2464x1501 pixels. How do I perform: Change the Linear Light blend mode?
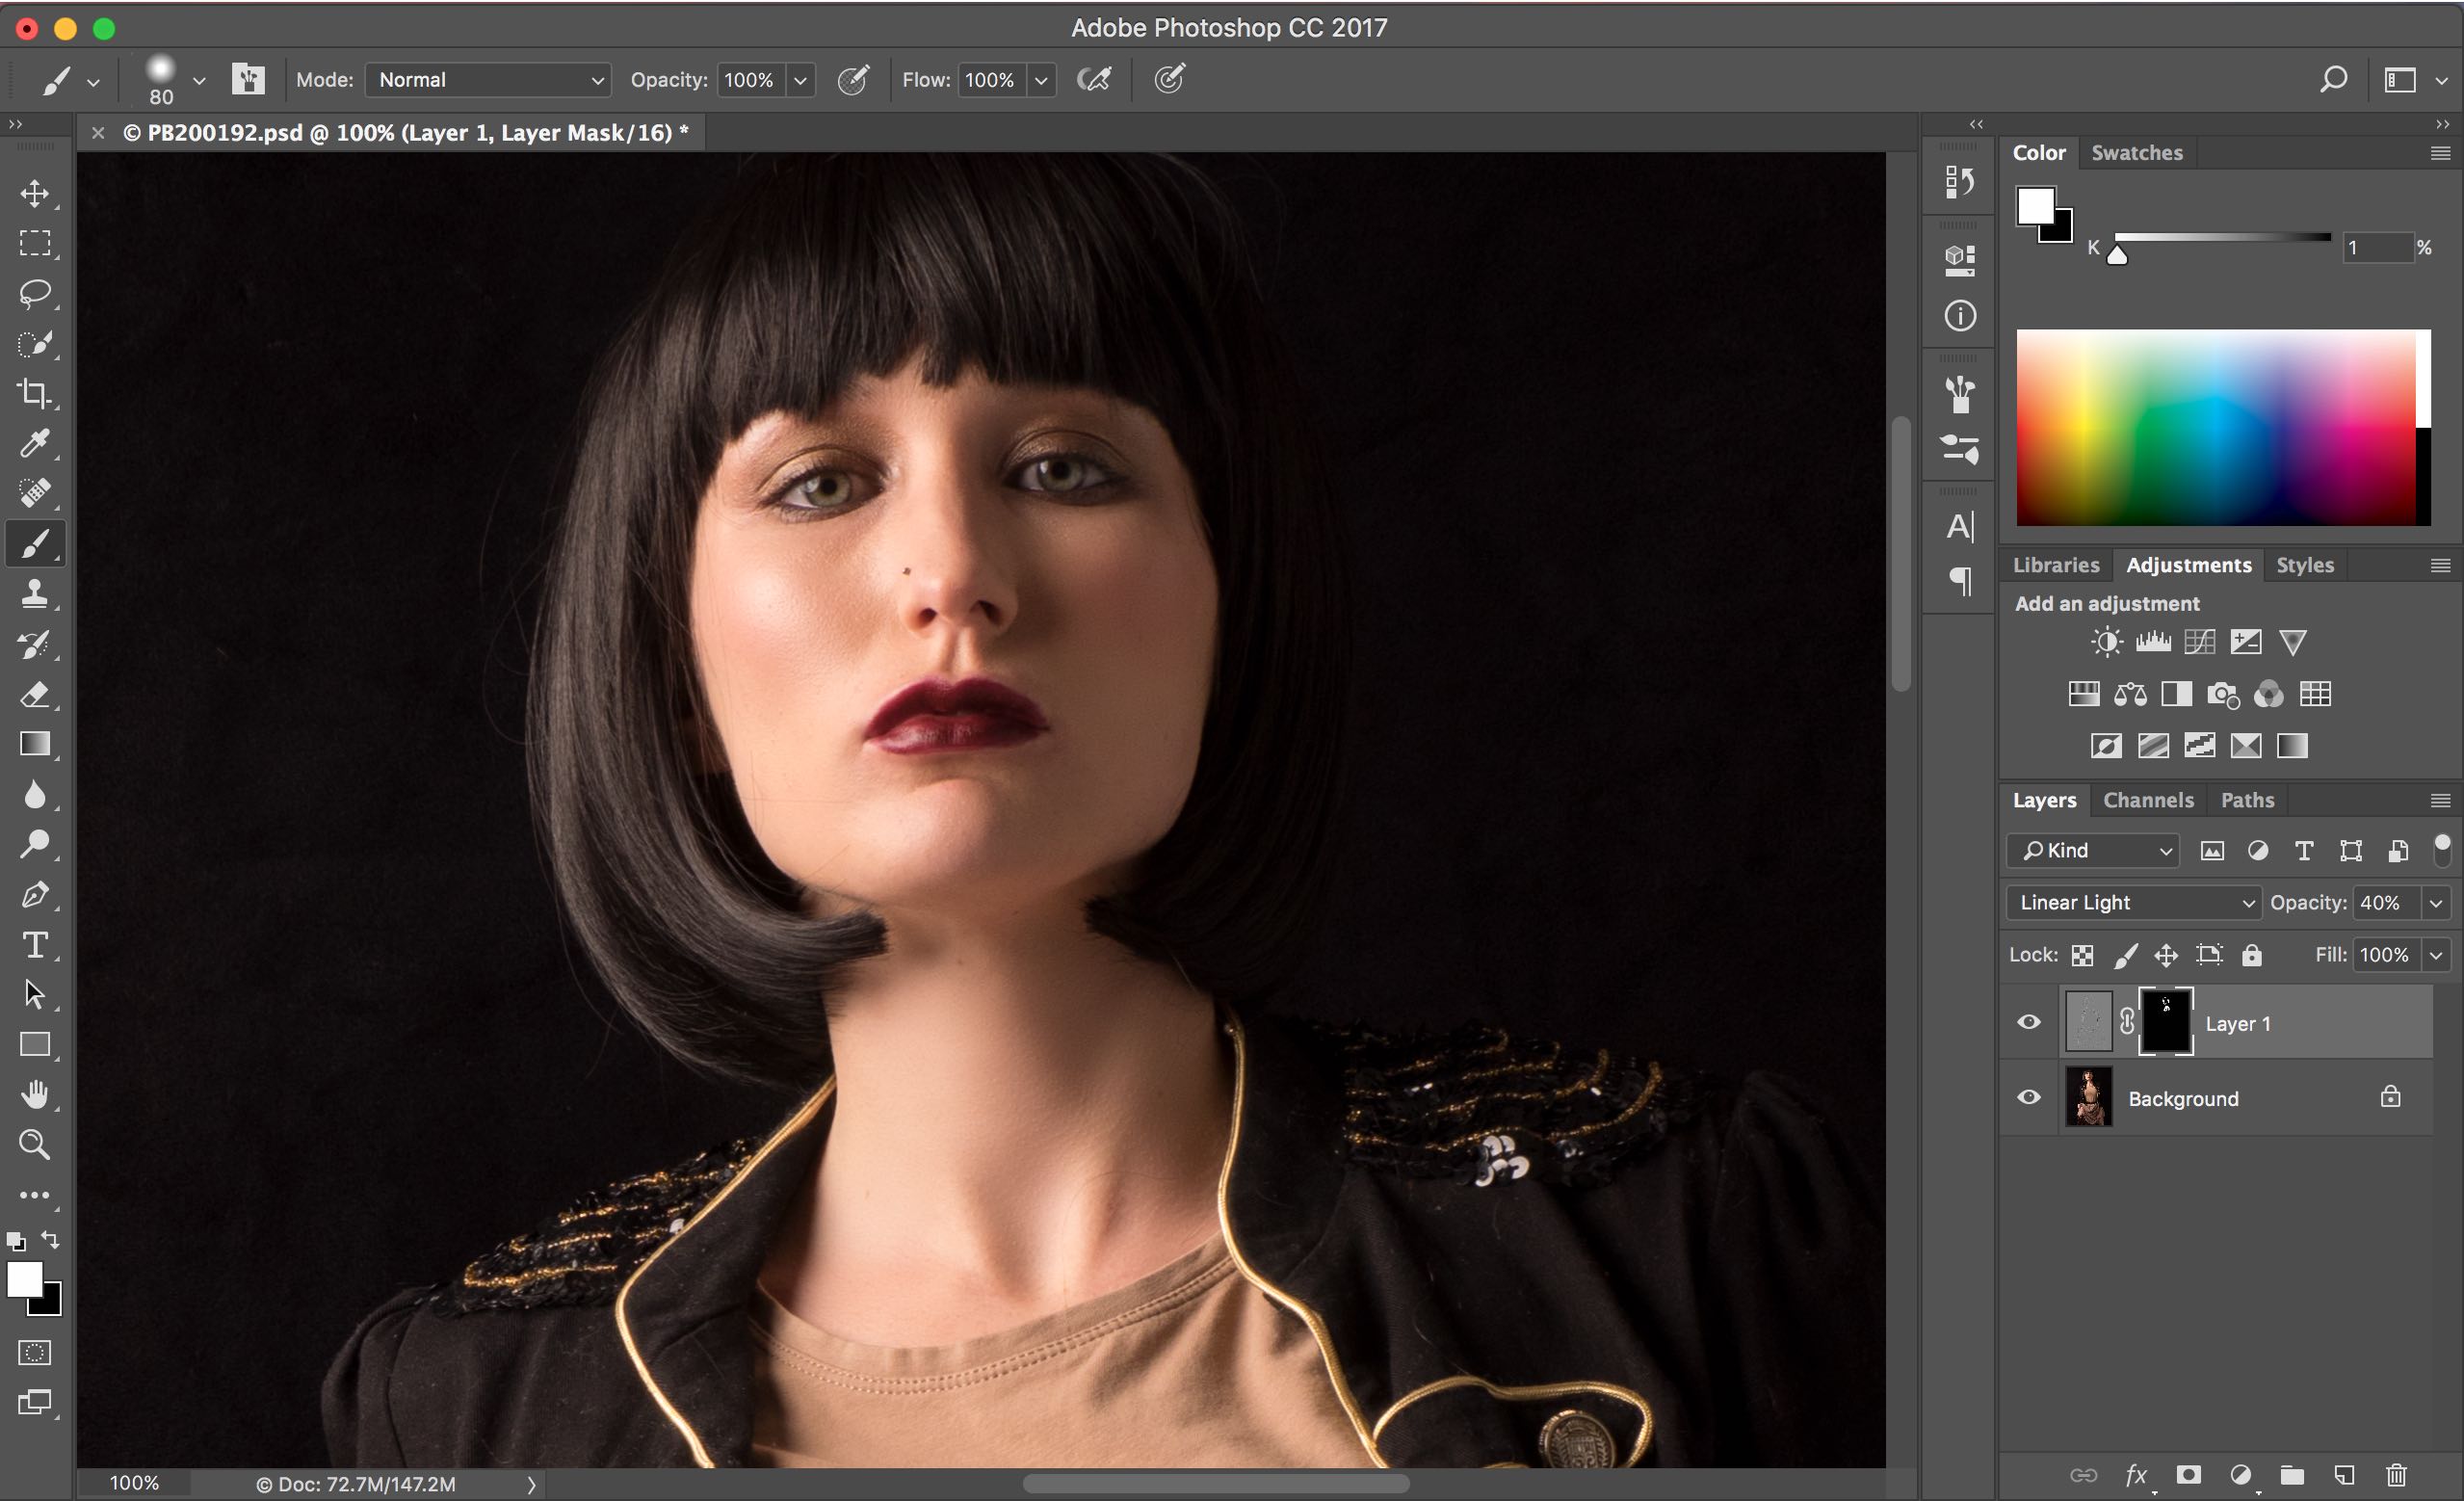coord(2131,902)
